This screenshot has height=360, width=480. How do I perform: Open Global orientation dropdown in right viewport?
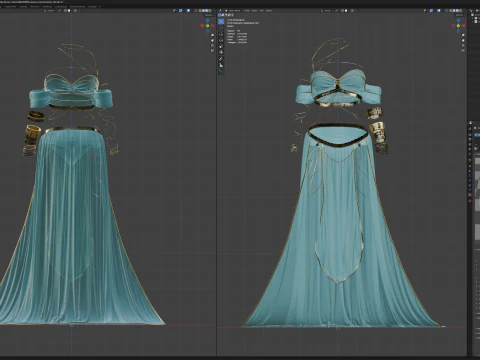point(327,10)
